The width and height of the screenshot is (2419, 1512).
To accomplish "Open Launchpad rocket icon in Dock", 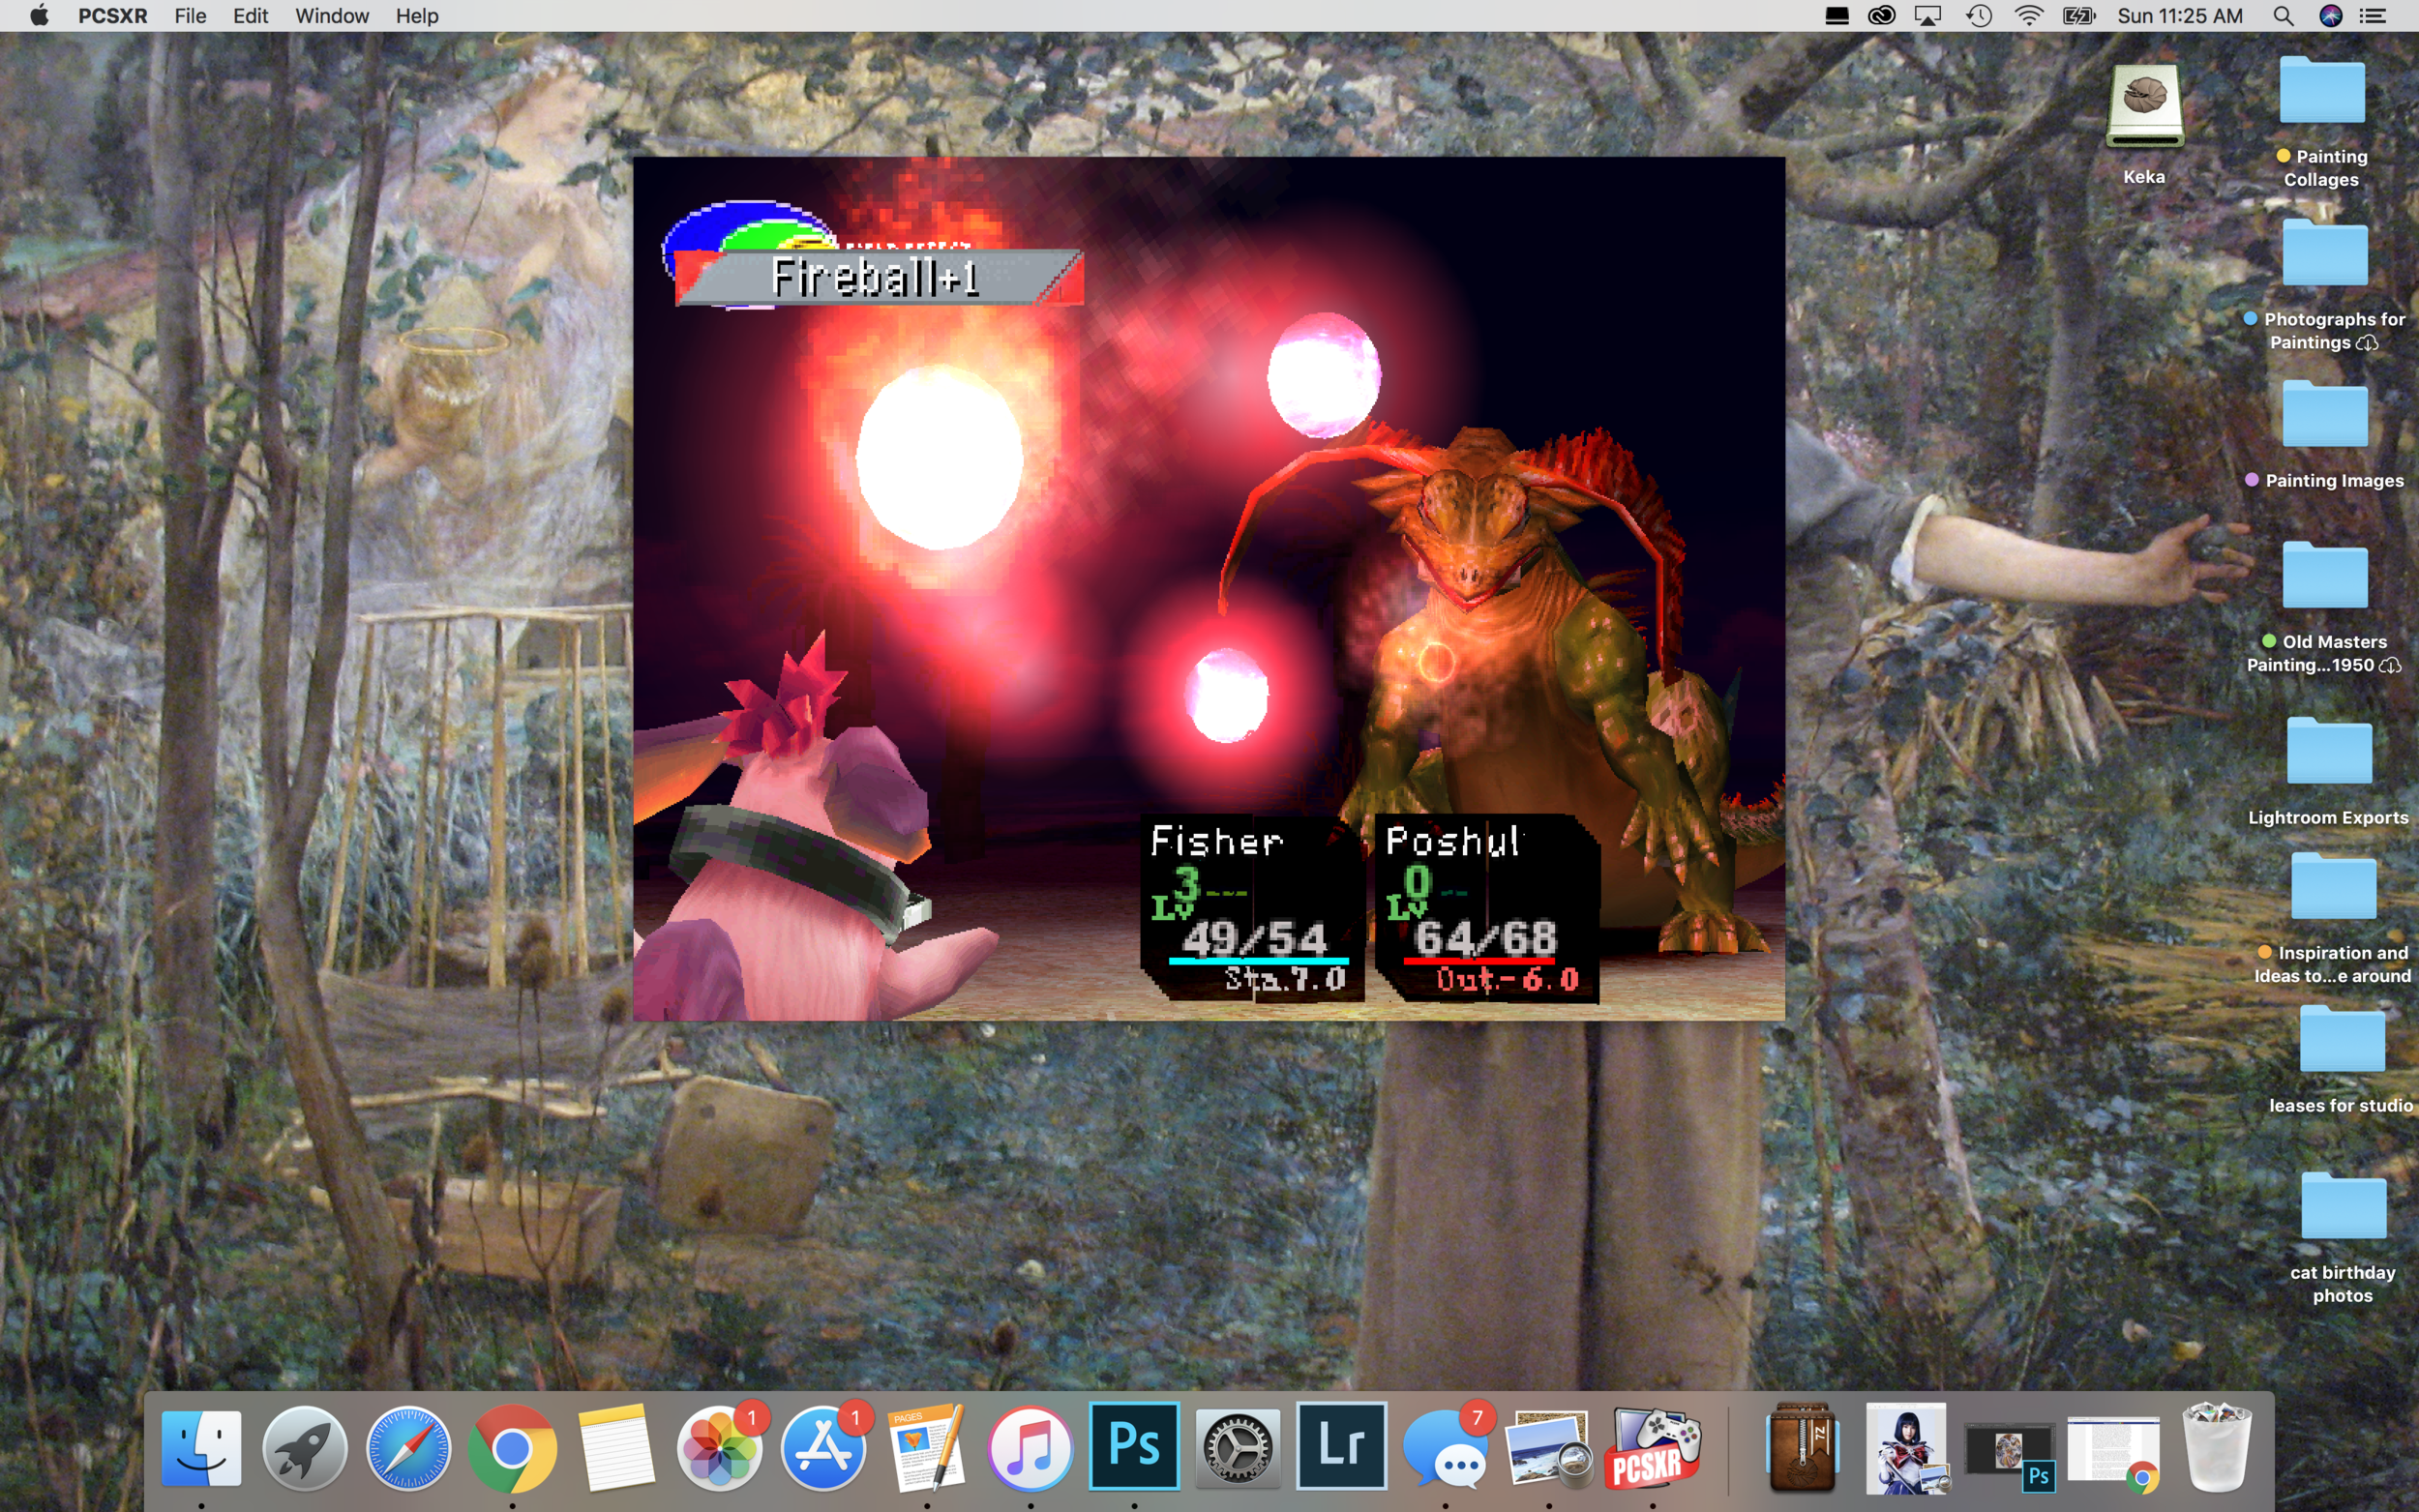I will point(305,1448).
